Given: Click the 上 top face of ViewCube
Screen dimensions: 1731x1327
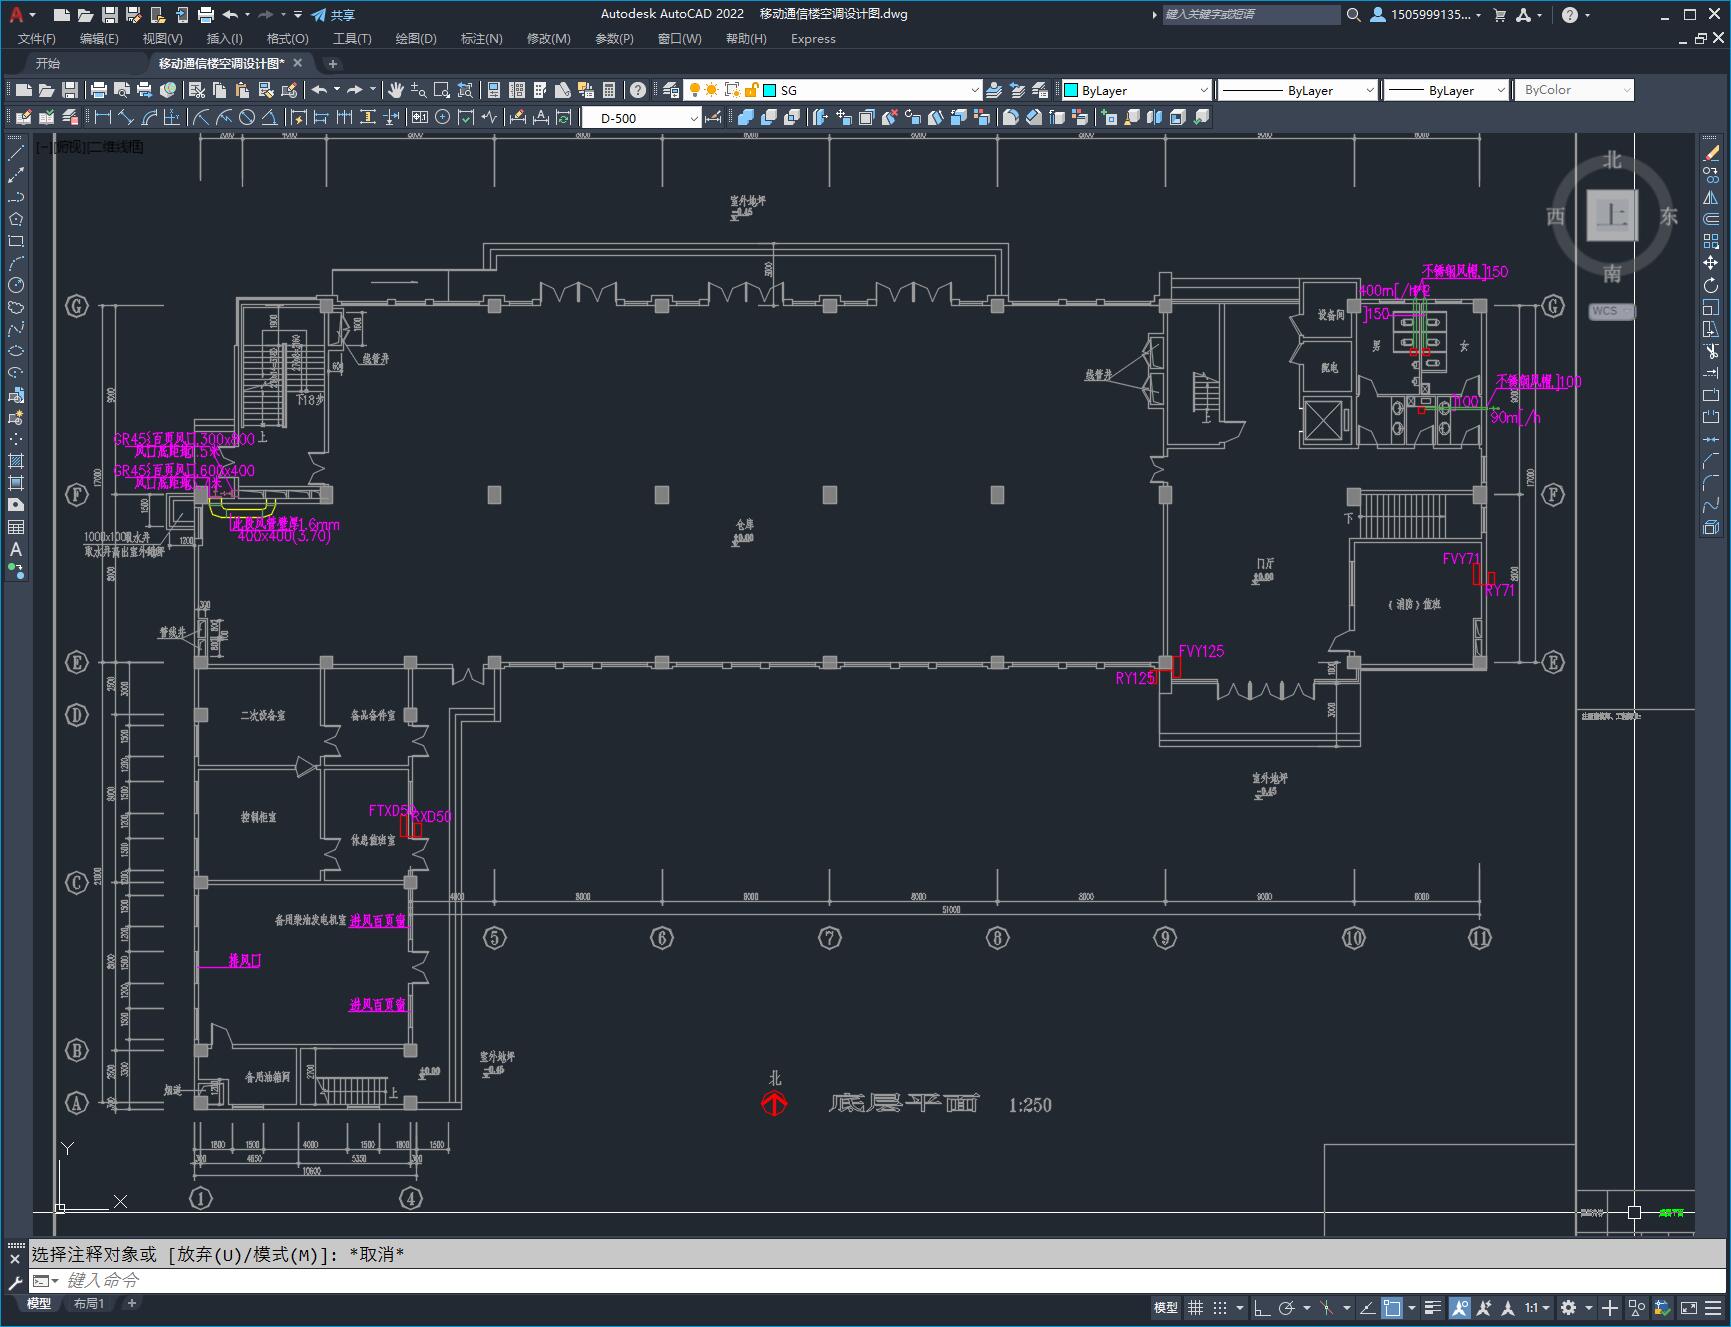Looking at the screenshot, I should coord(1612,216).
